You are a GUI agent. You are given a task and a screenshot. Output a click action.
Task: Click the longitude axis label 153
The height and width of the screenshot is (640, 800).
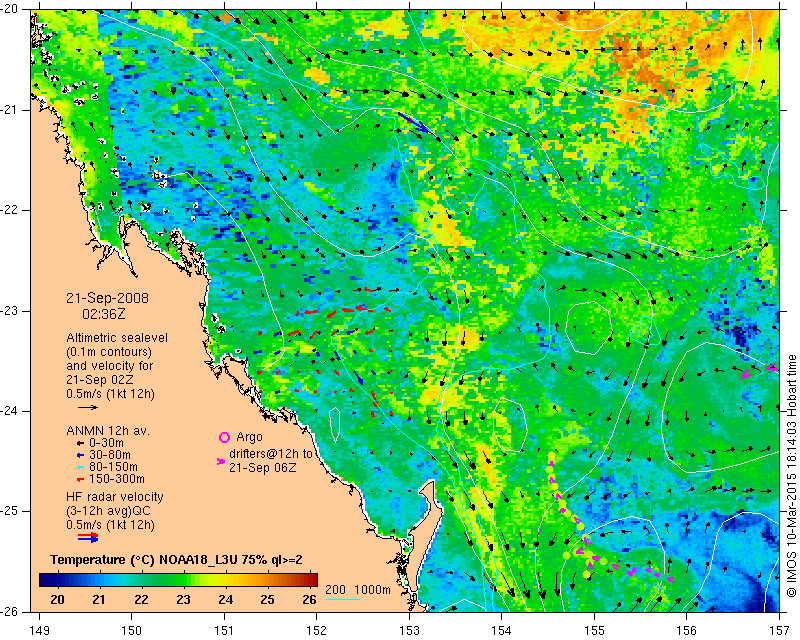pyautogui.click(x=409, y=630)
